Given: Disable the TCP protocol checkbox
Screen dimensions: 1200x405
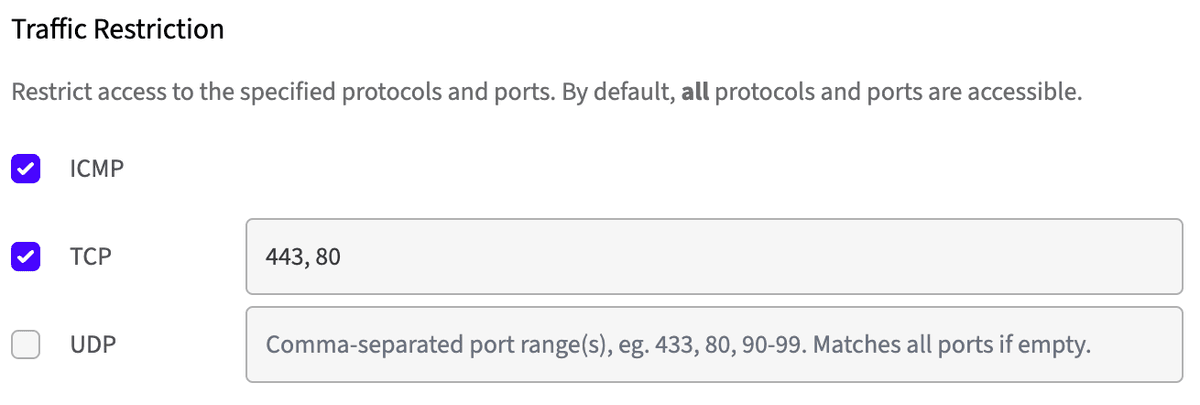Looking at the screenshot, I should [x=25, y=257].
